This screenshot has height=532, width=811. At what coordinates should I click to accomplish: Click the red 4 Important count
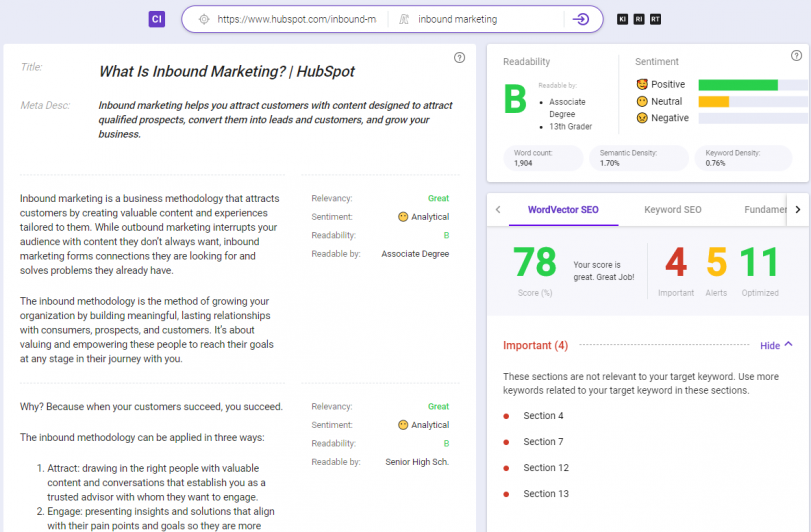click(x=676, y=262)
